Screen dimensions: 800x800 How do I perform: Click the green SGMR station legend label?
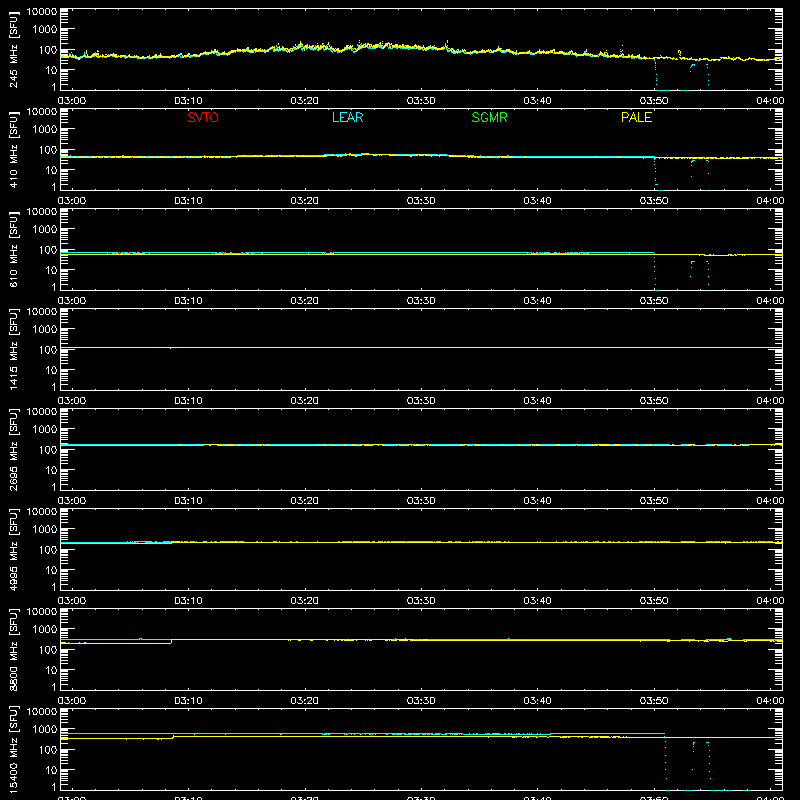[489, 117]
